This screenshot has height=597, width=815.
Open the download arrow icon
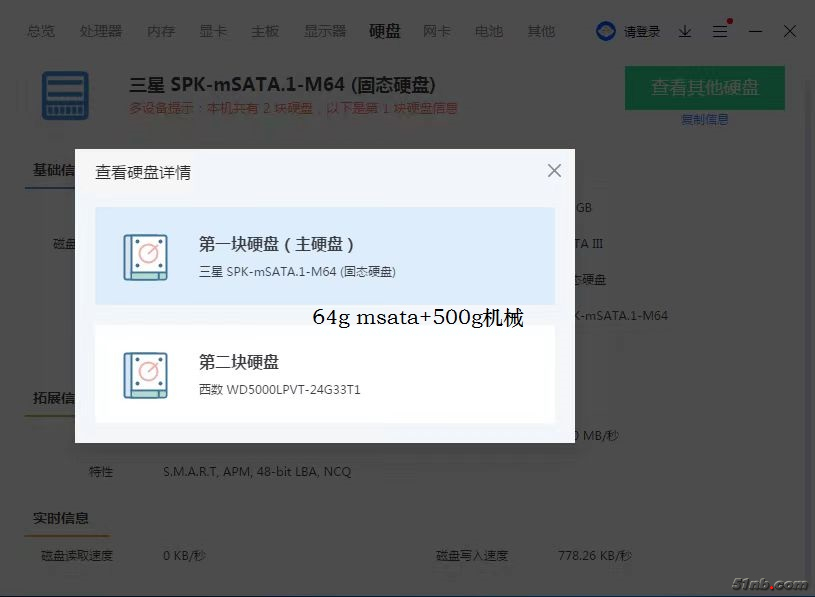point(685,31)
